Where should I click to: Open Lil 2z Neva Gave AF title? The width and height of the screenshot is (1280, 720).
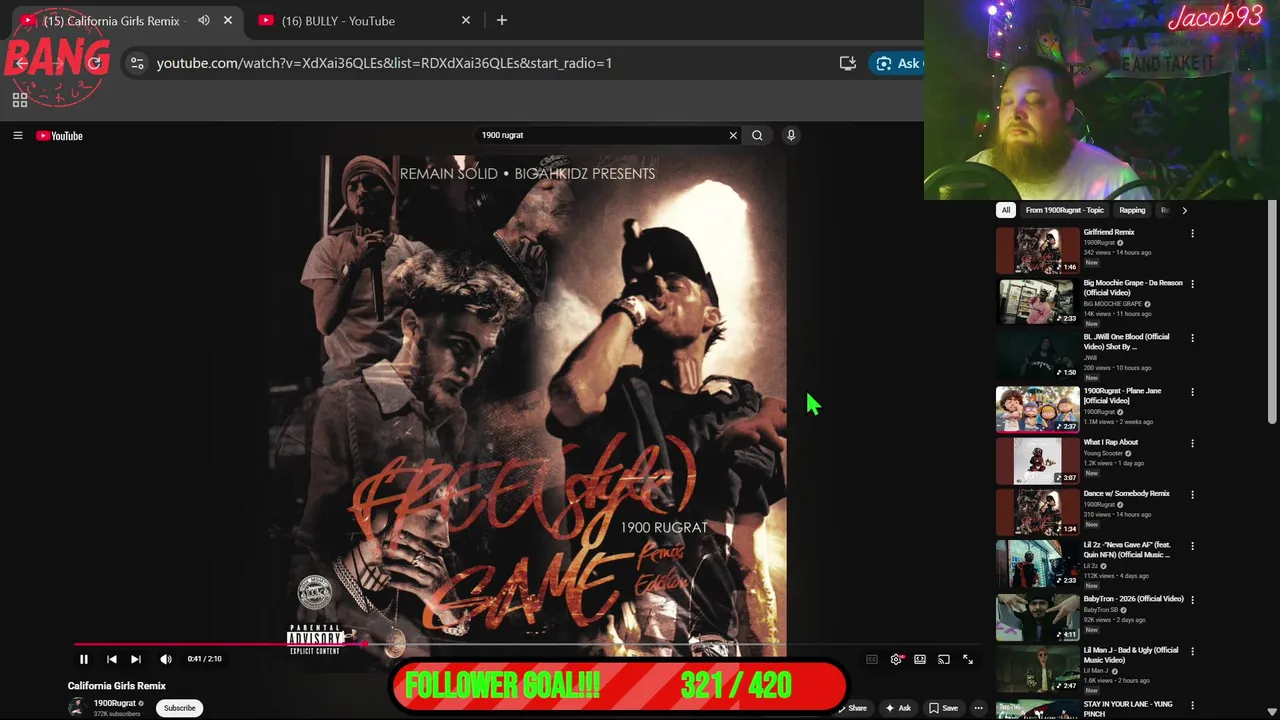1127,550
